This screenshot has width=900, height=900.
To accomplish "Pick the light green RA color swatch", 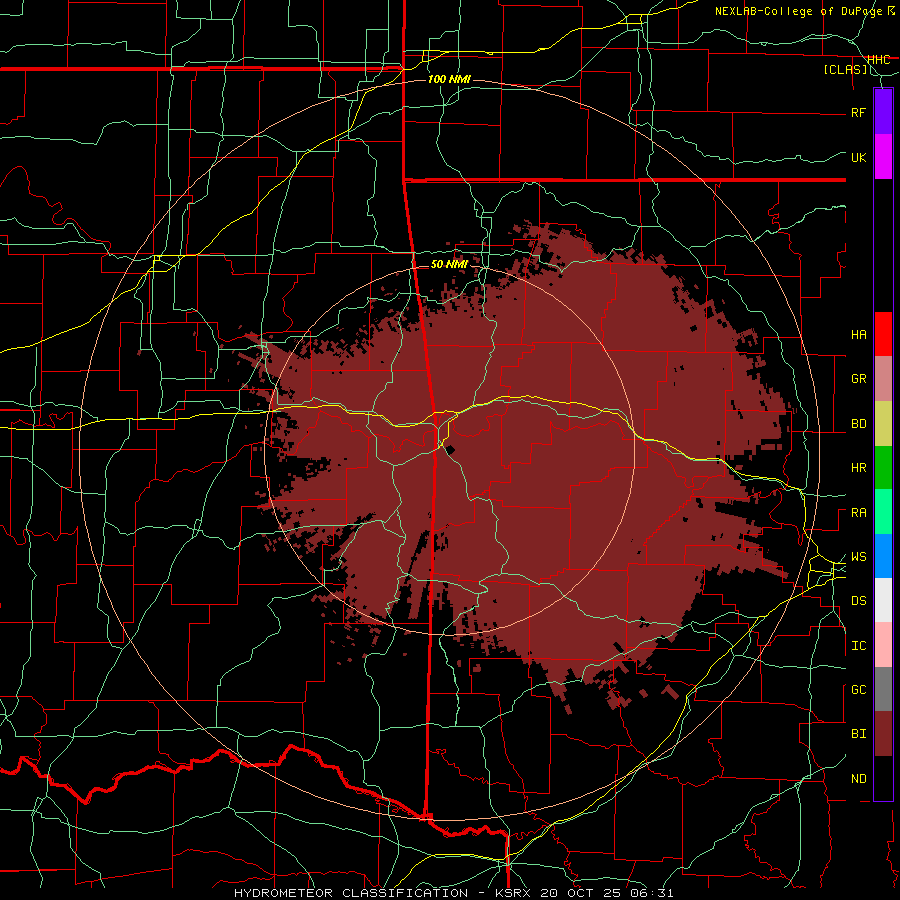I will pos(883,512).
